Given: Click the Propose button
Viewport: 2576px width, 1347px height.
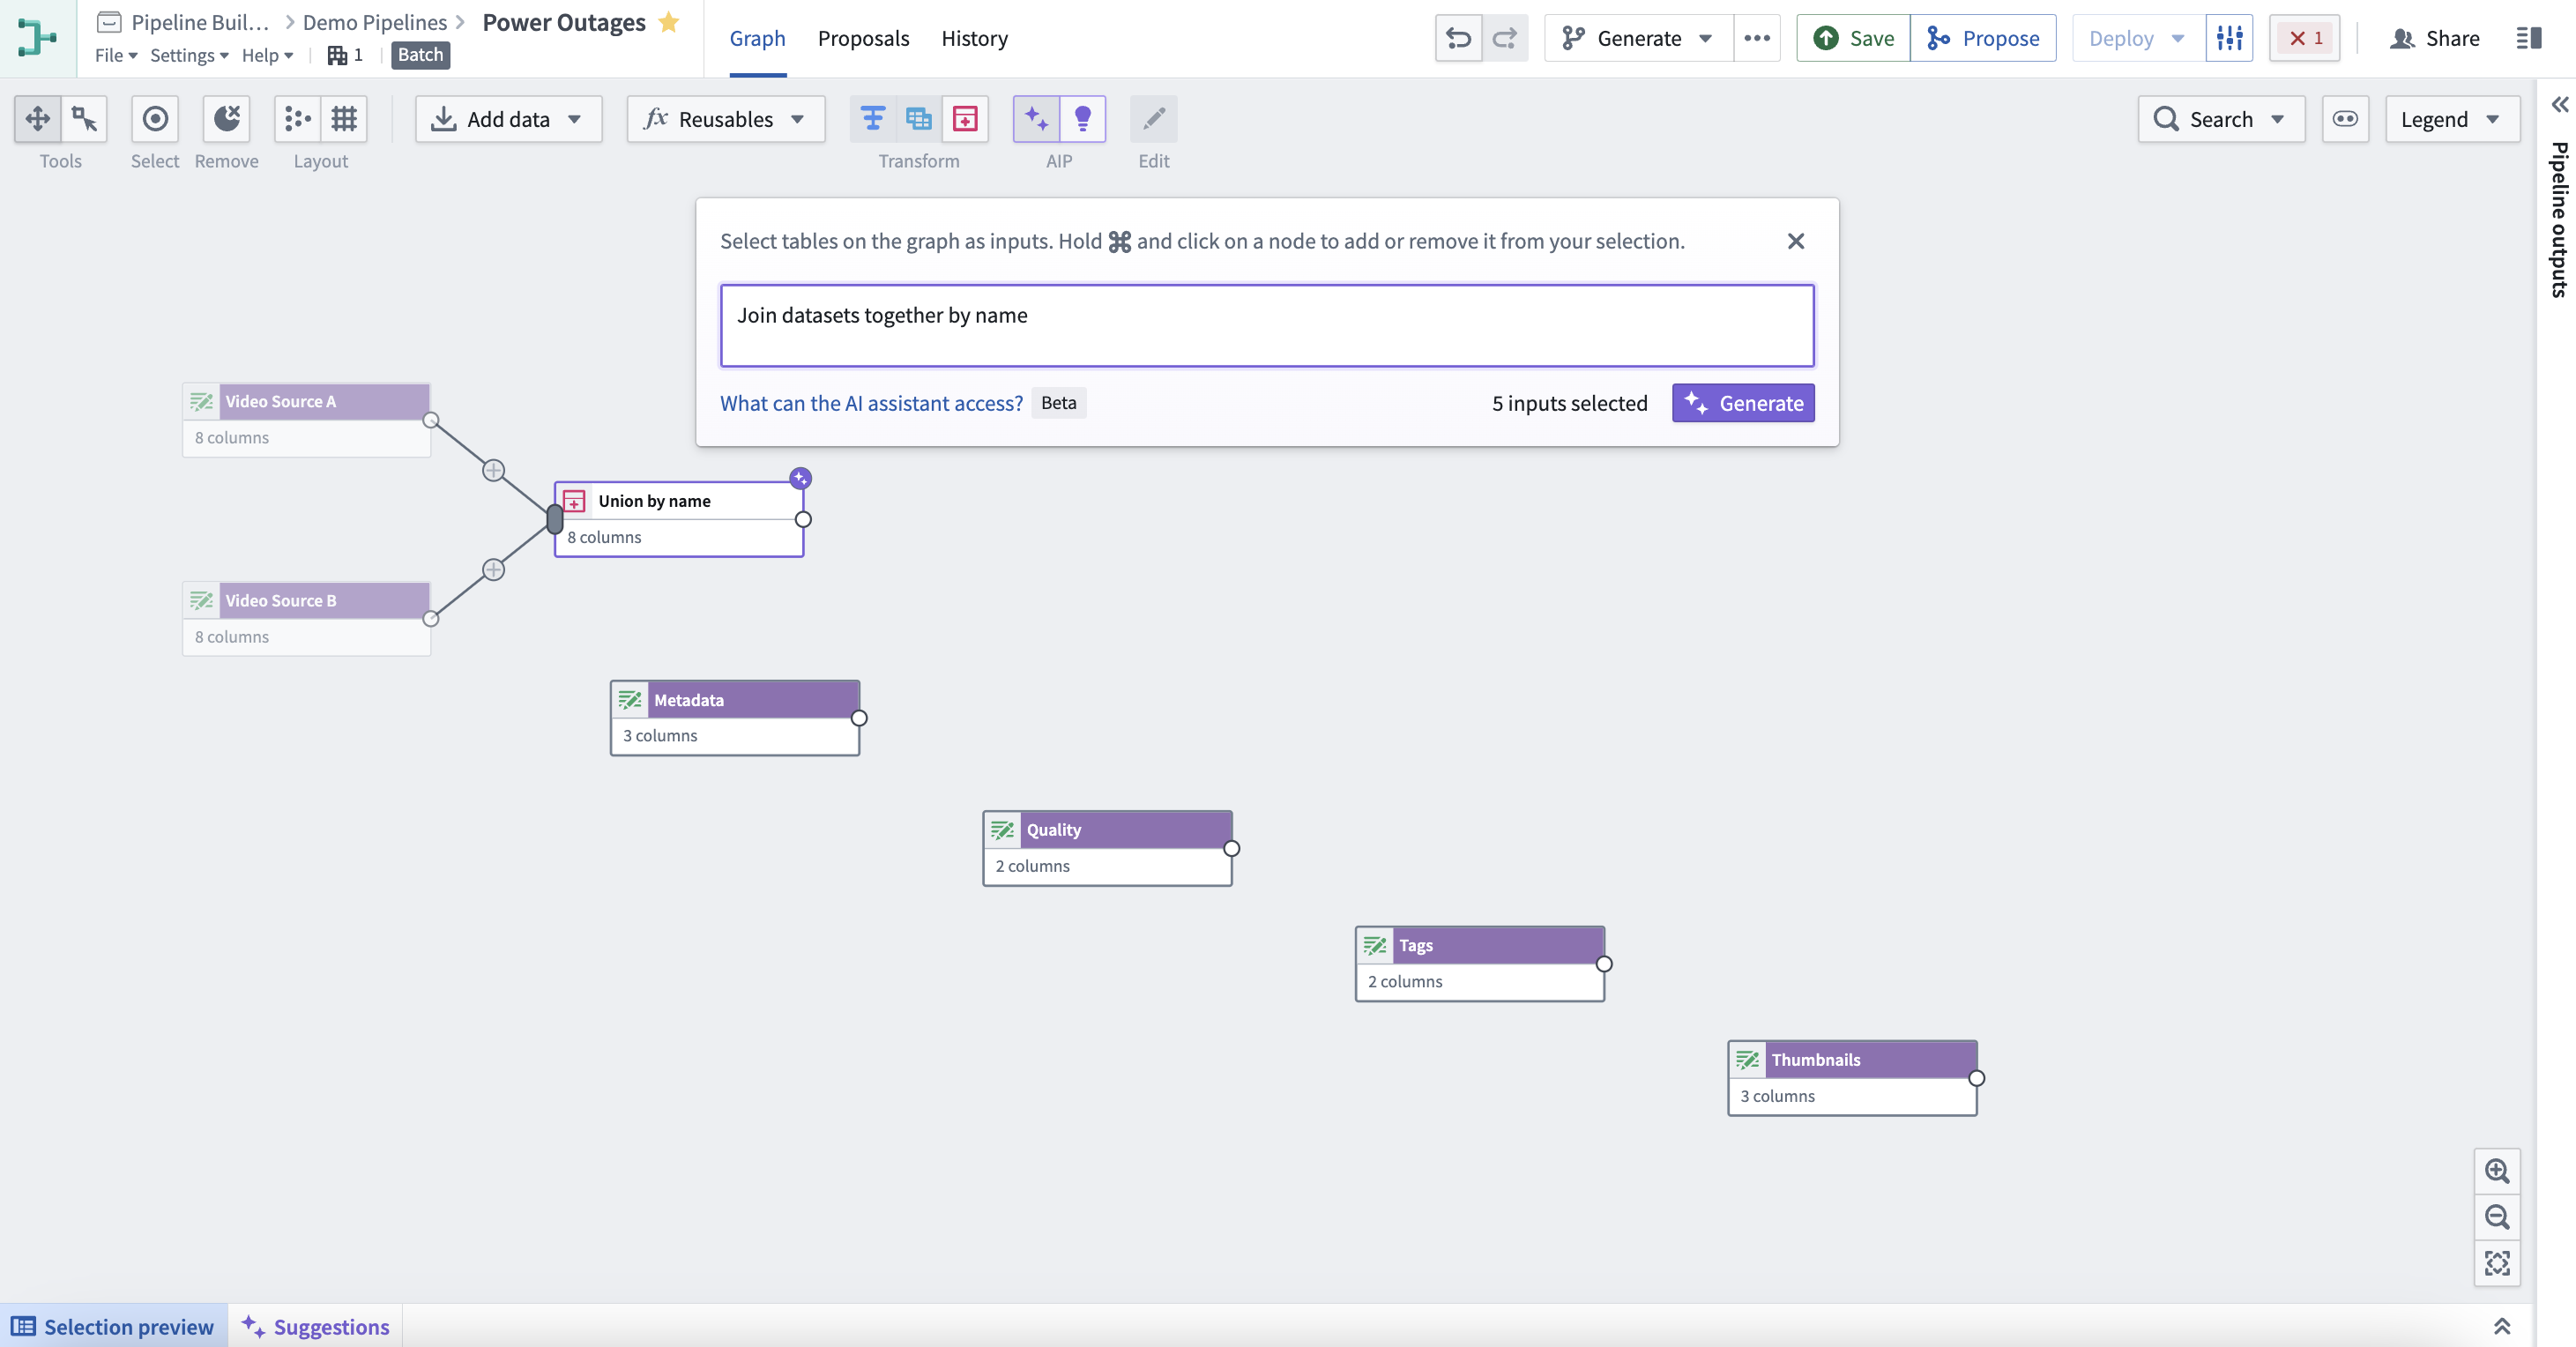Looking at the screenshot, I should tap(1984, 38).
